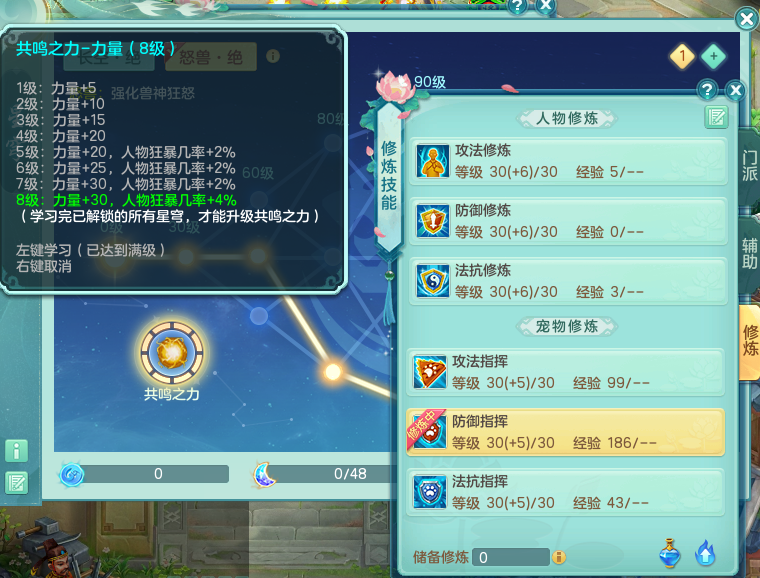Image resolution: width=760 pixels, height=578 pixels.
Task: Click the 共鸣之力 glowing orb icon
Action: point(172,352)
